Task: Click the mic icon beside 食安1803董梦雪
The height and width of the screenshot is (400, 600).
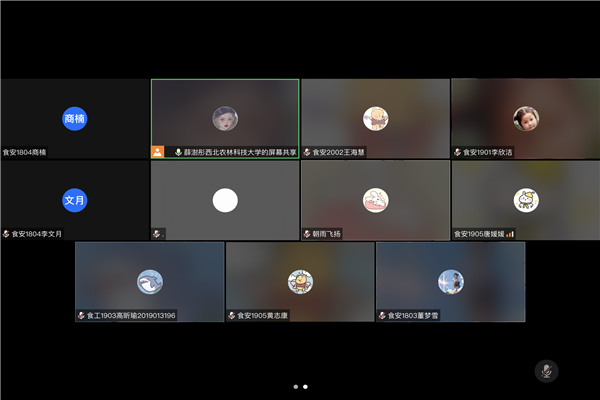Action: pos(382,315)
